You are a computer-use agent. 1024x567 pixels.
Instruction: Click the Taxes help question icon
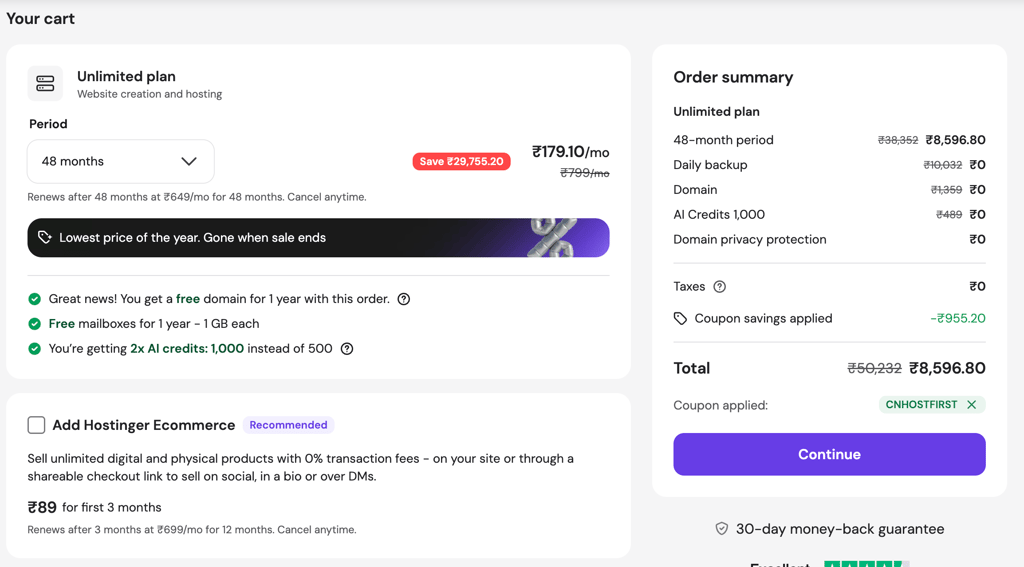[x=720, y=287]
